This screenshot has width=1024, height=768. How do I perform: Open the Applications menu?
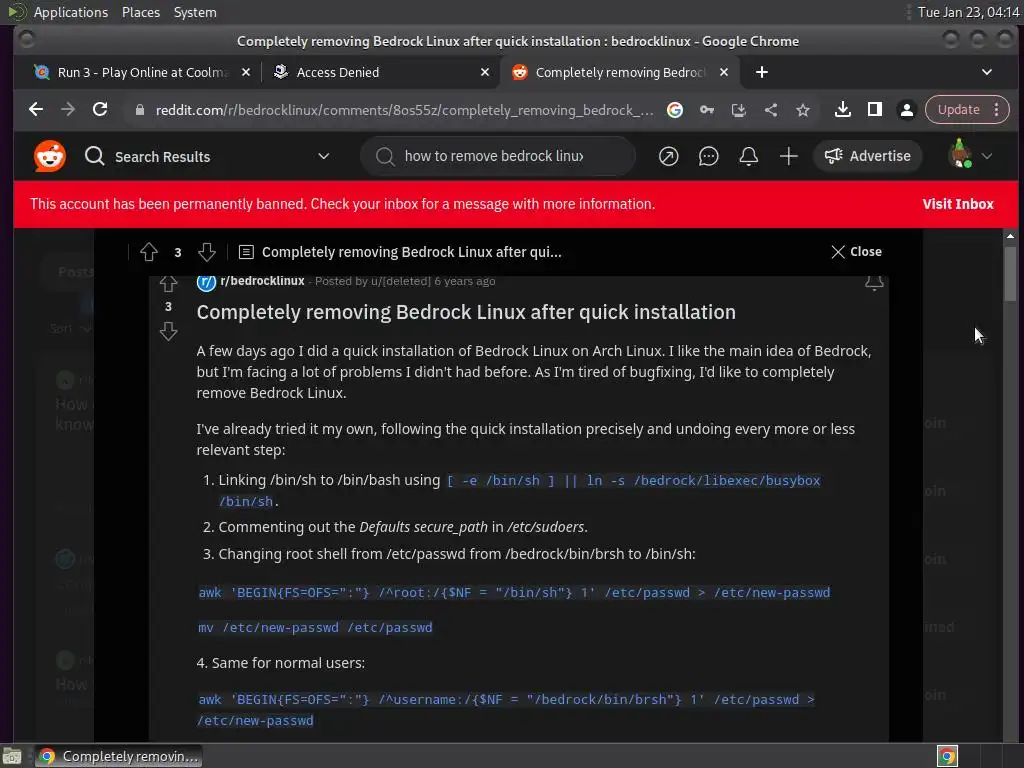point(71,12)
